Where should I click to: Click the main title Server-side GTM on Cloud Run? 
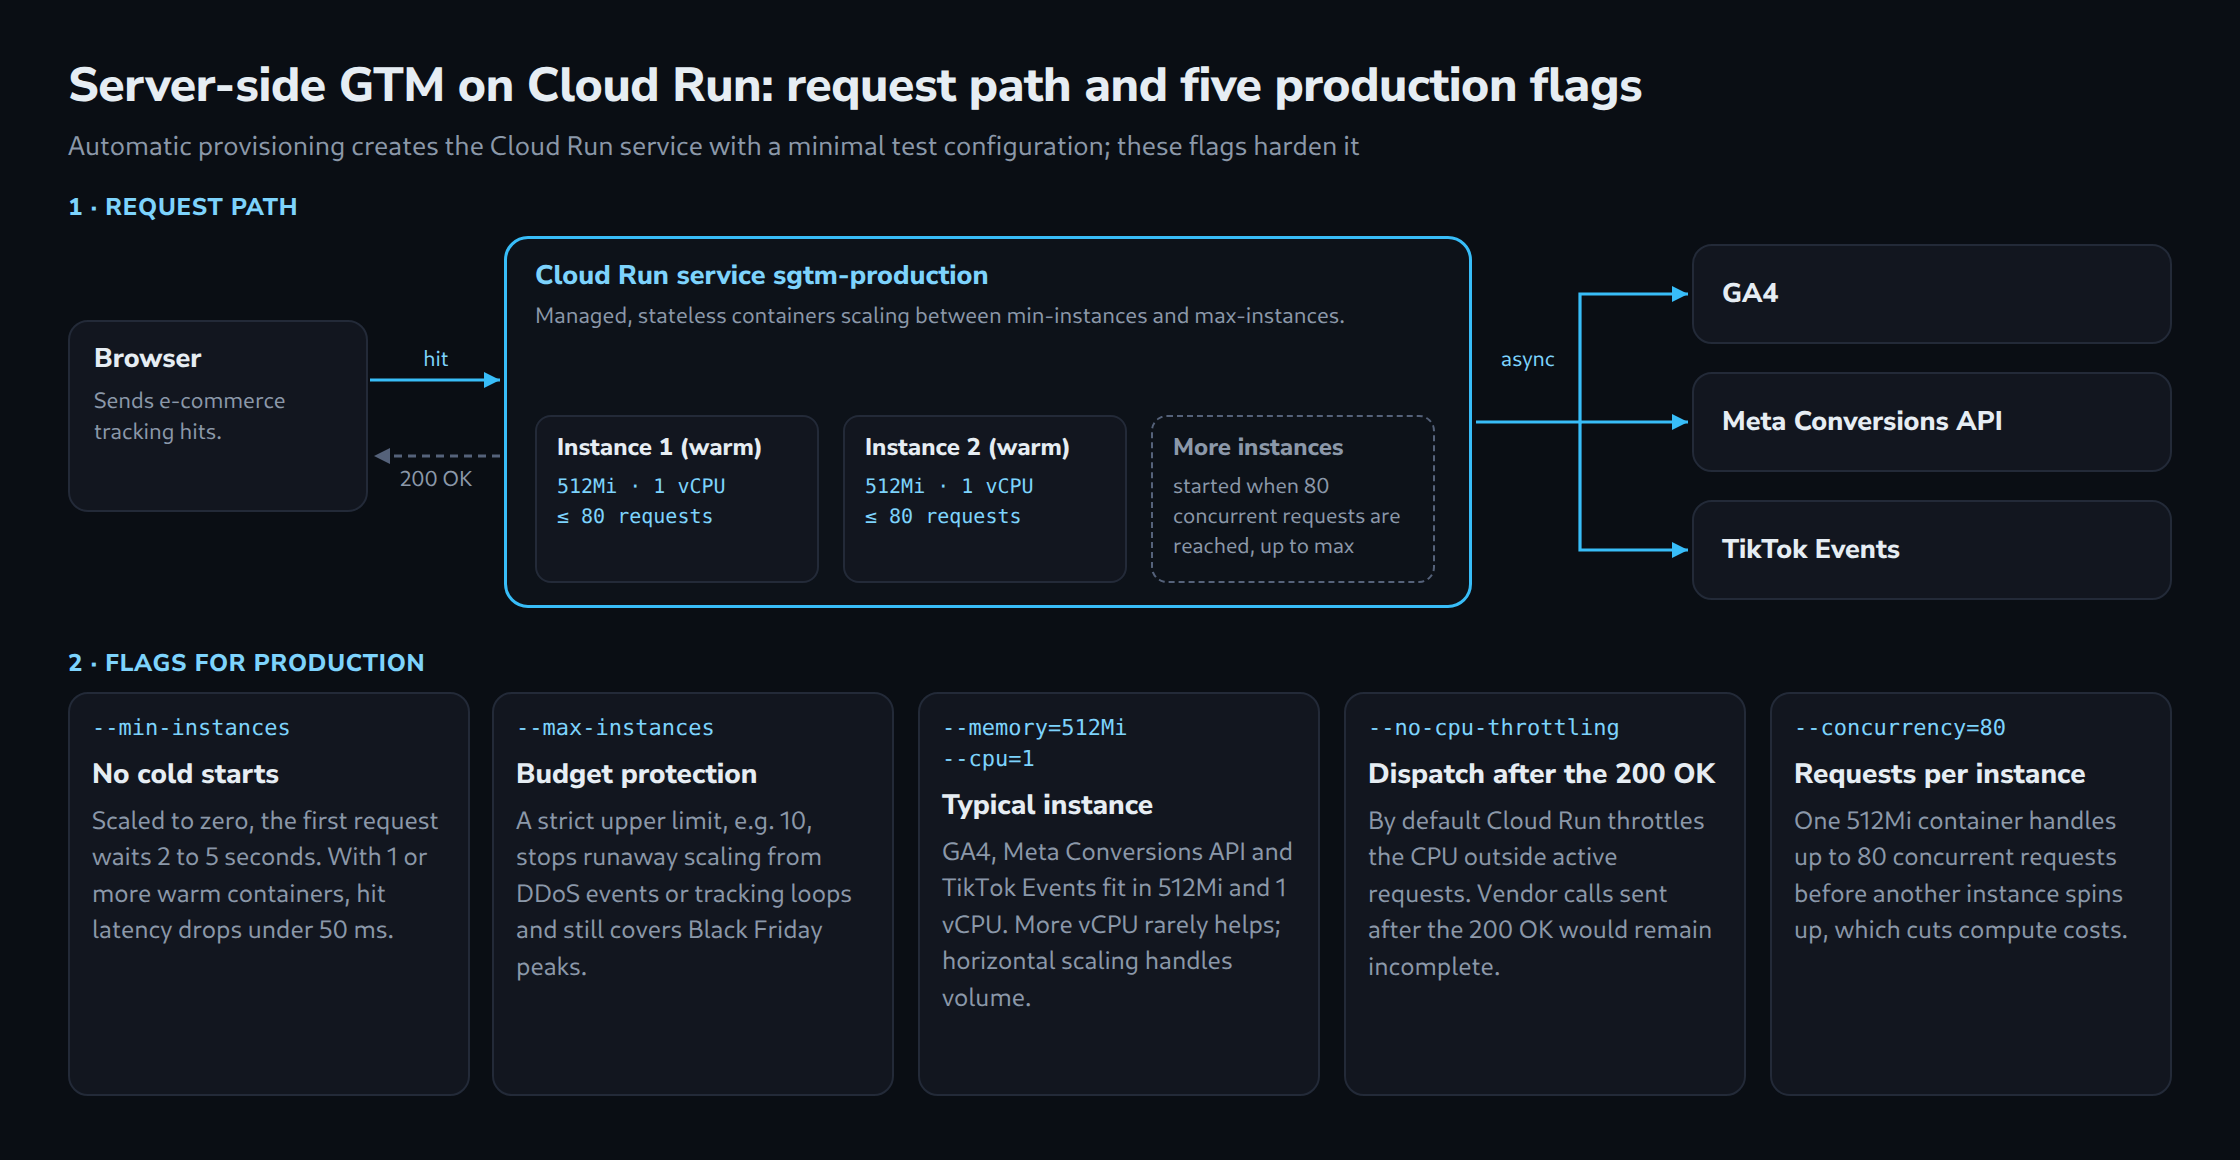[855, 86]
